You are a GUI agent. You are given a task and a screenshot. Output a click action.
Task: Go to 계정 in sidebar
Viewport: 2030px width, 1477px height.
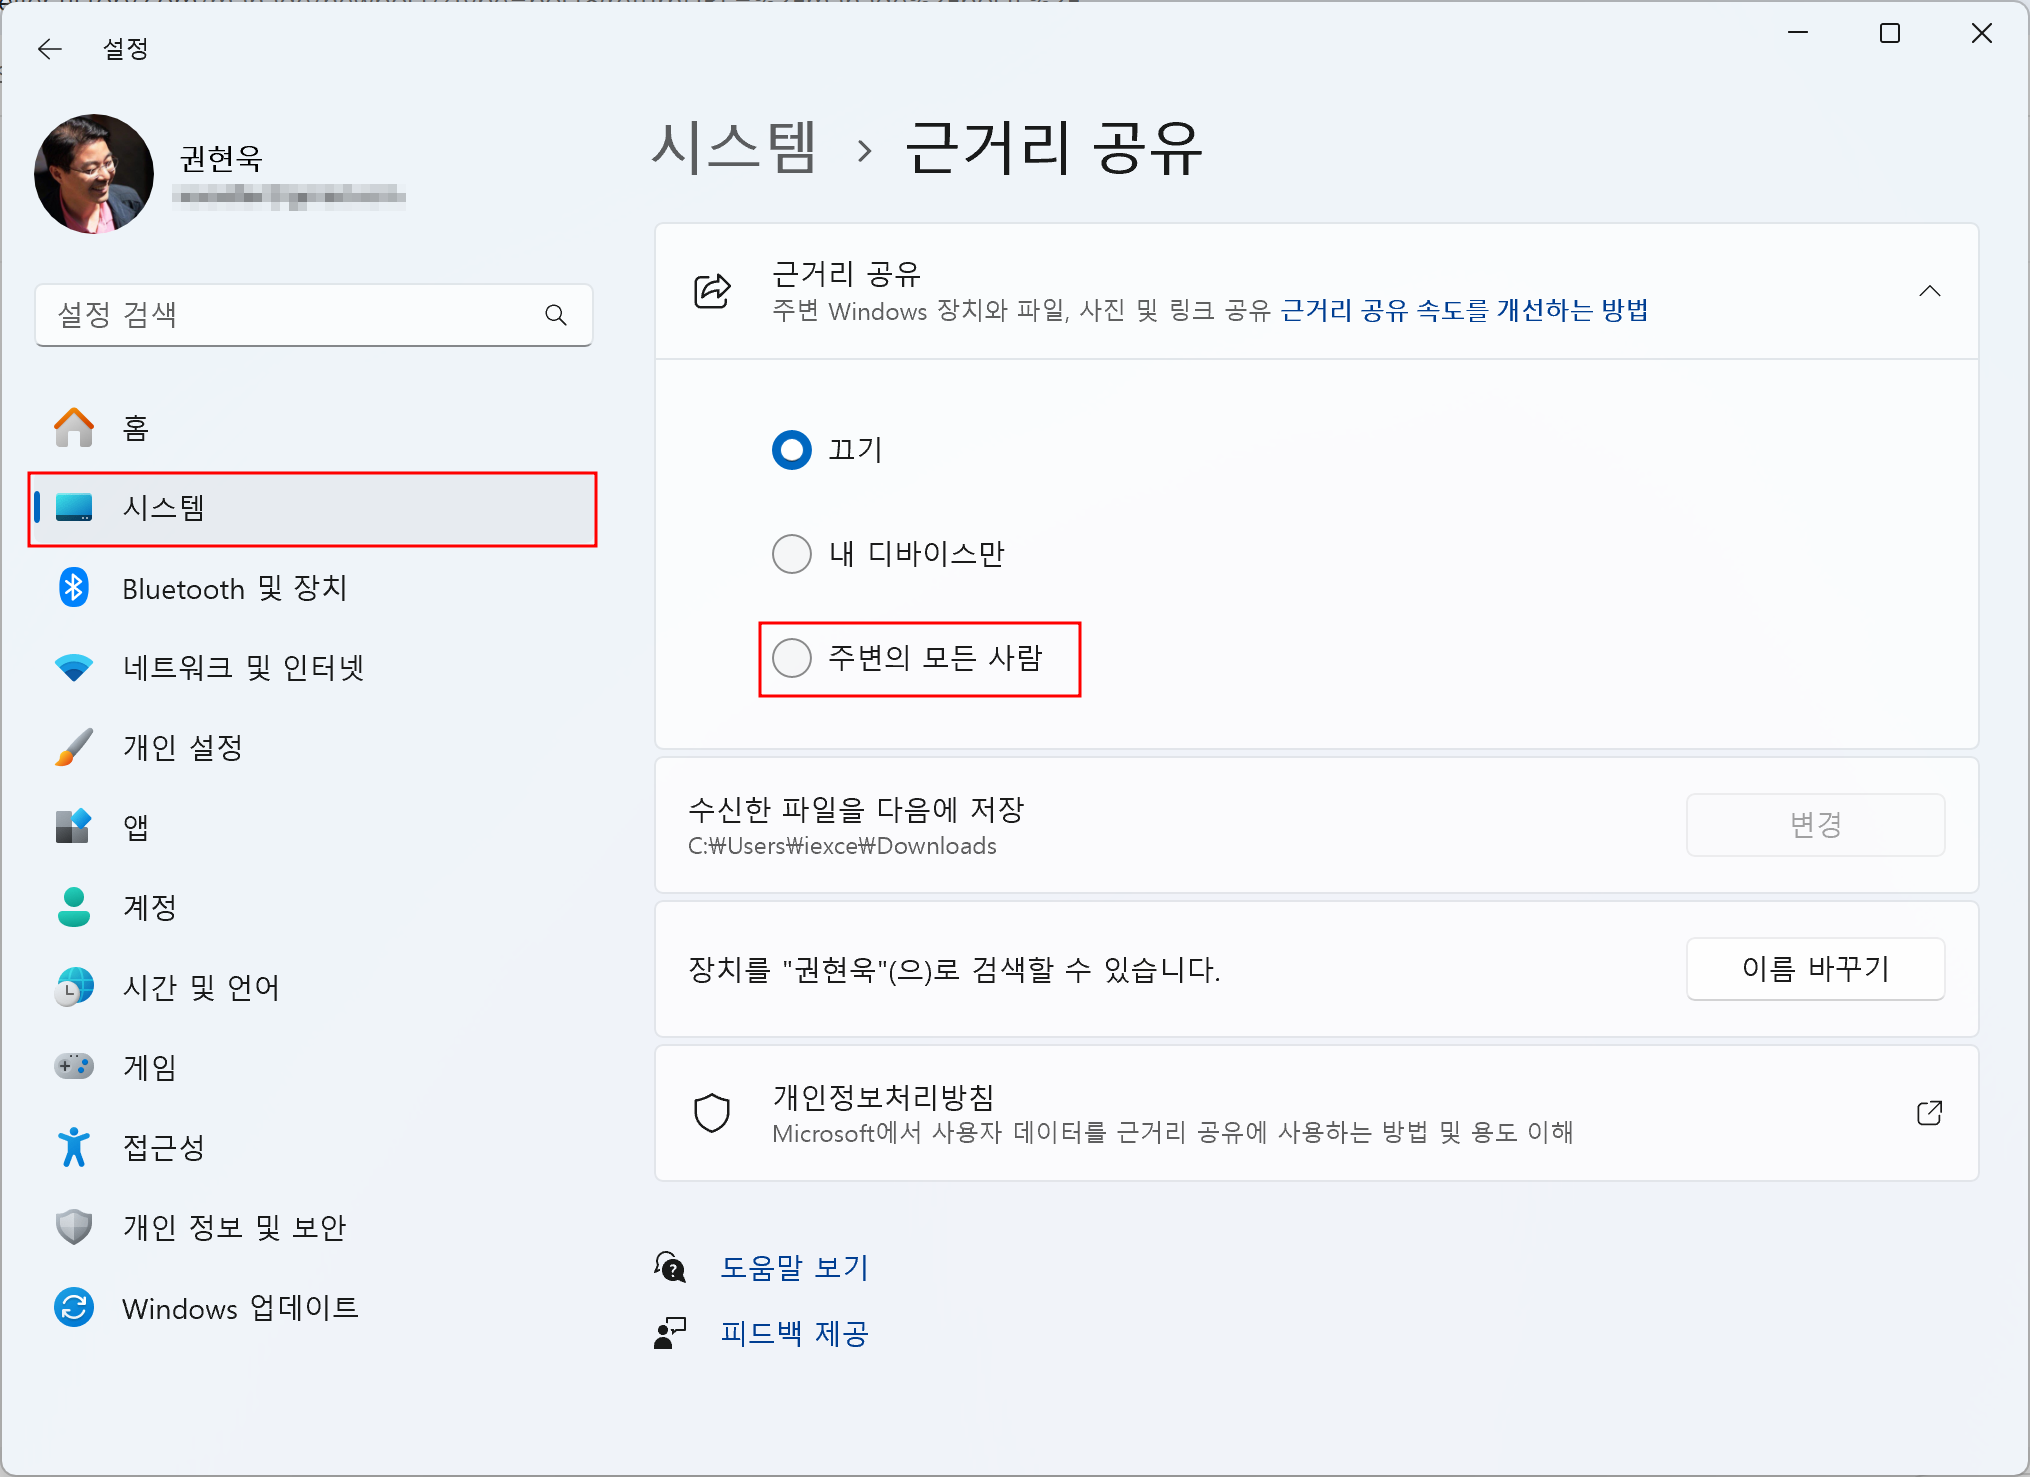(150, 907)
